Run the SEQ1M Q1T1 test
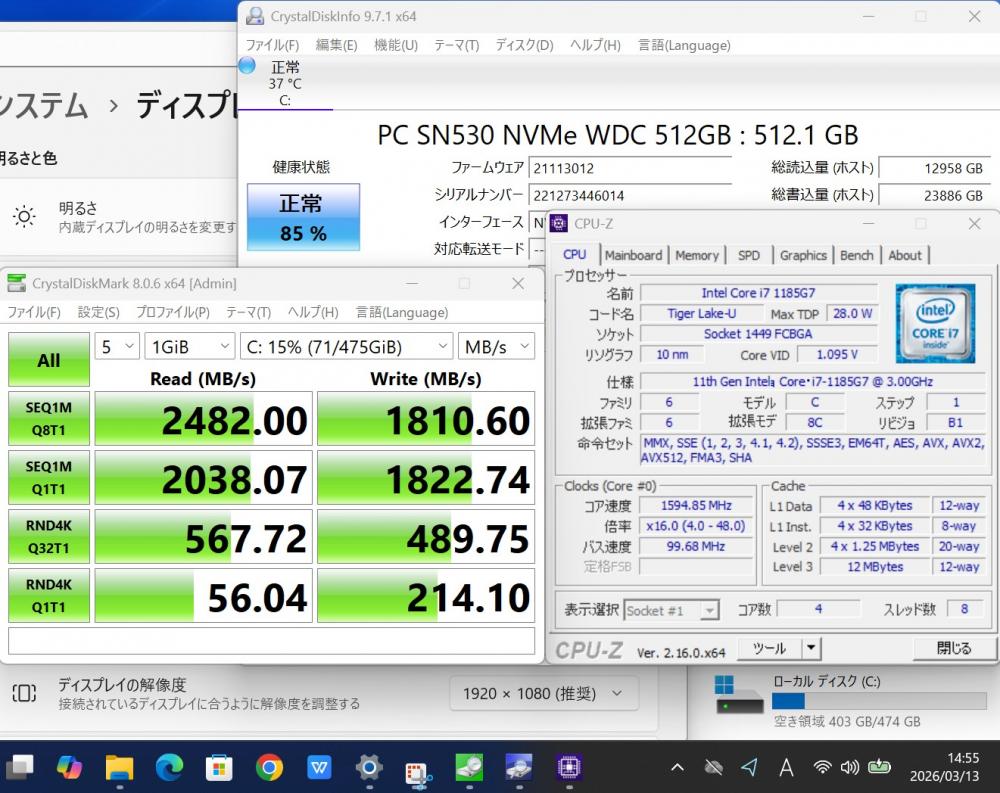This screenshot has width=1000, height=793. [49, 477]
